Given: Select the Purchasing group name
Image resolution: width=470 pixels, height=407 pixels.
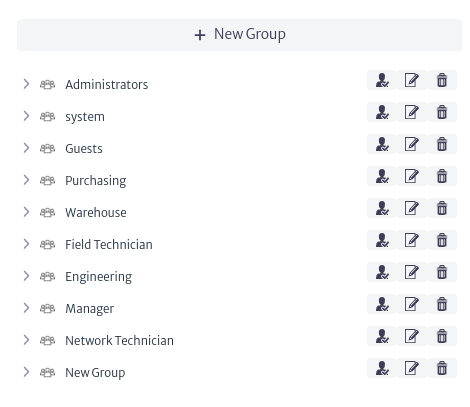Looking at the screenshot, I should pyautogui.click(x=96, y=181).
